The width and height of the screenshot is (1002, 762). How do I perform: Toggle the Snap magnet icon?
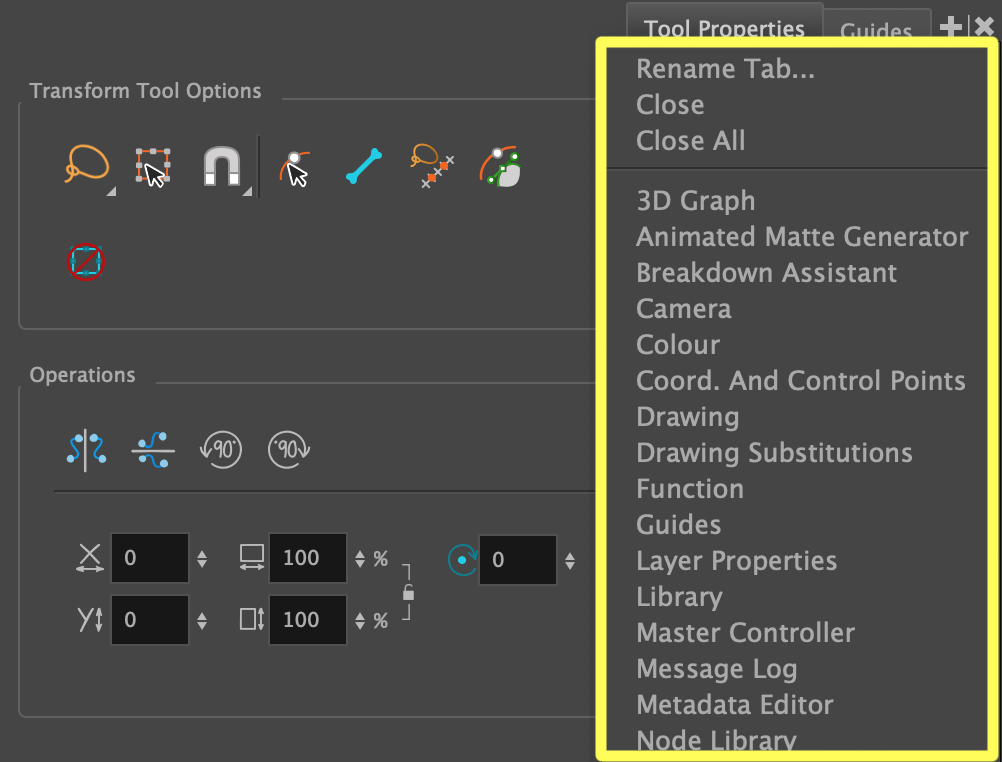click(x=220, y=166)
